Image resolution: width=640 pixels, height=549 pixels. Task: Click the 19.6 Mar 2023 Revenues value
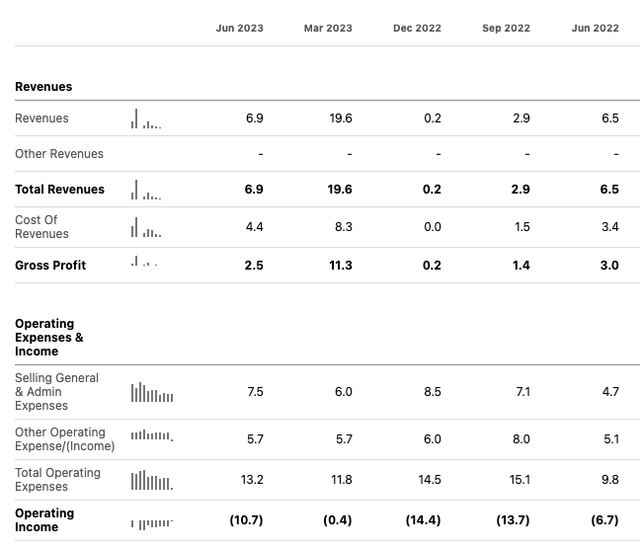pos(341,119)
